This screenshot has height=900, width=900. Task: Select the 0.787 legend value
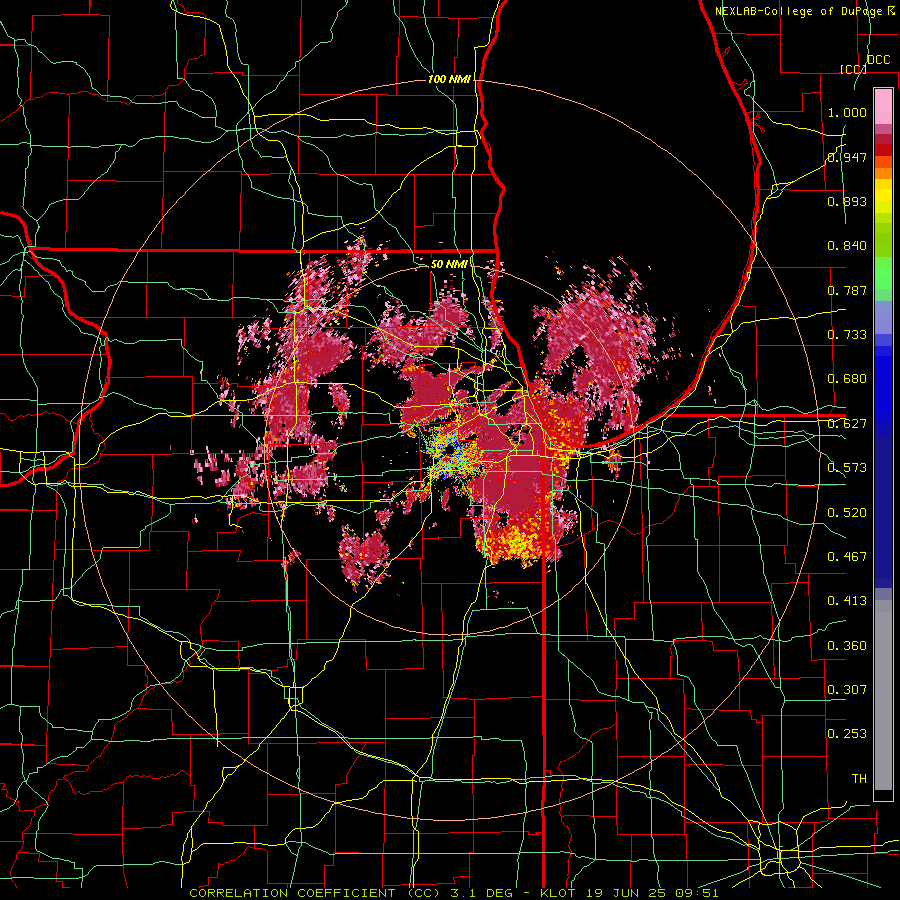[x=847, y=290]
